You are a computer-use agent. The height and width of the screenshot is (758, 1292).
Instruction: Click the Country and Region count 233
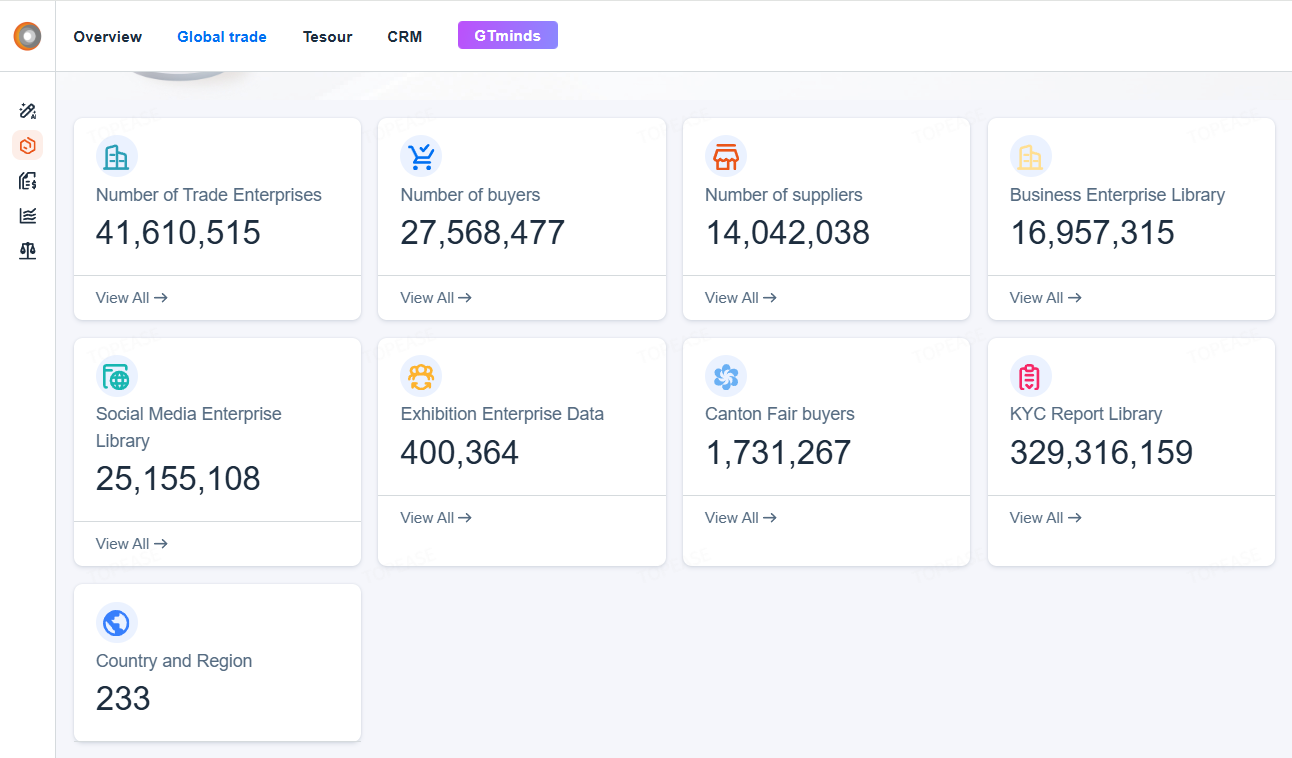123,699
